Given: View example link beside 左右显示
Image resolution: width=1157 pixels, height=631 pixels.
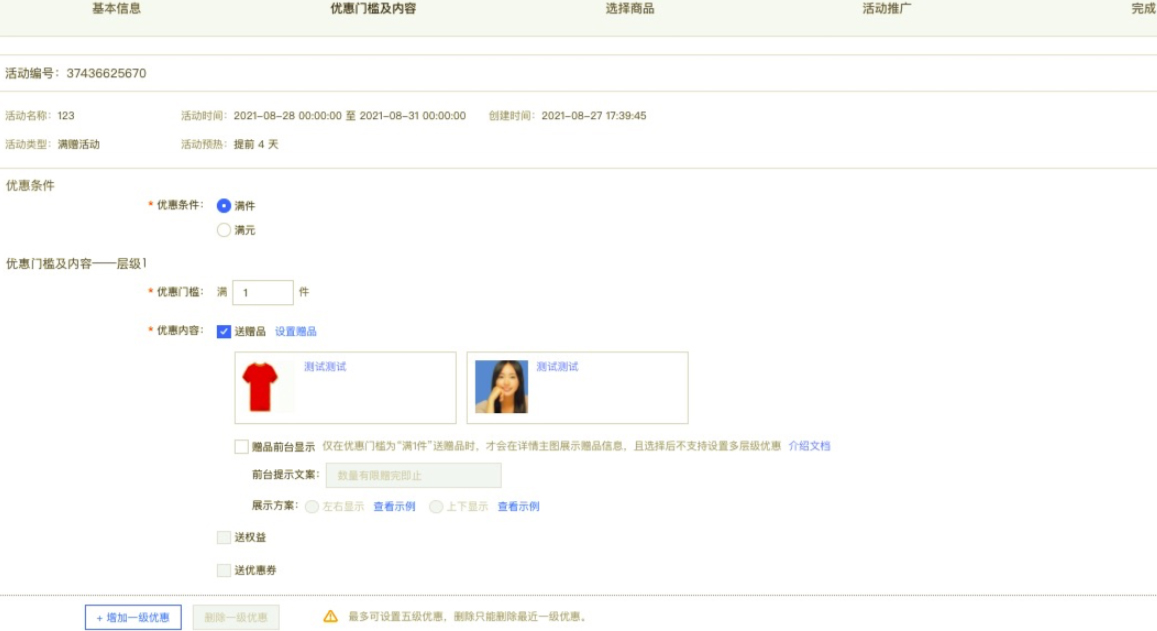Looking at the screenshot, I should (394, 507).
